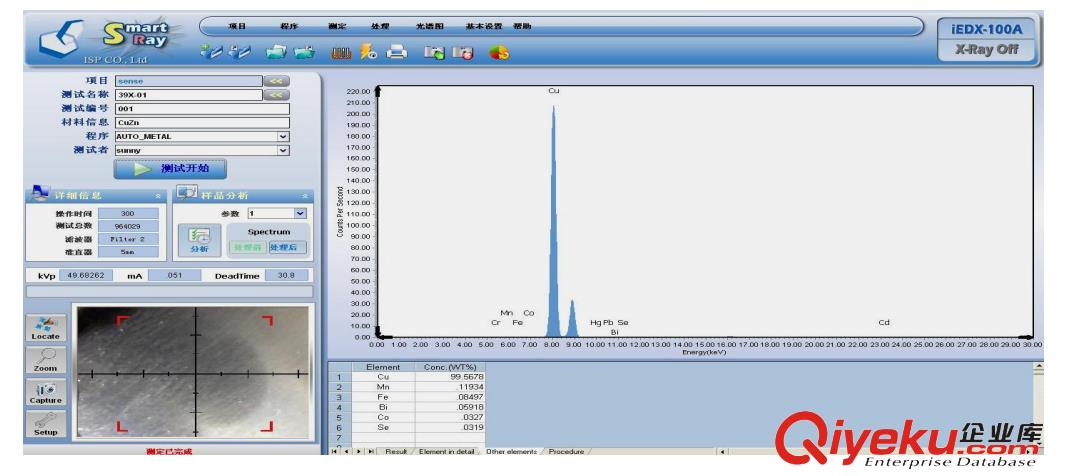Open the 帮助 menu
Viewport: 1068px width, 476px height.
pyautogui.click(x=522, y=27)
